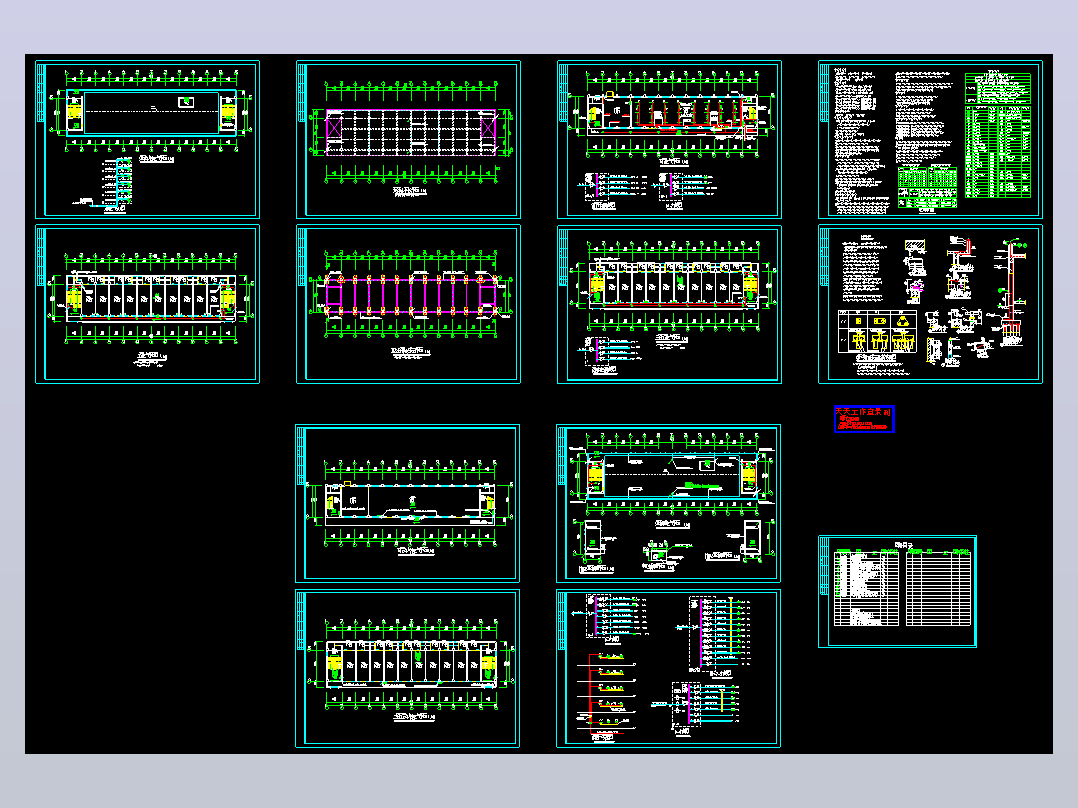Image resolution: width=1078 pixels, height=808 pixels.
Task: Click the magenta X-marked bay at left of dashed grid plan
Action: (x=333, y=128)
